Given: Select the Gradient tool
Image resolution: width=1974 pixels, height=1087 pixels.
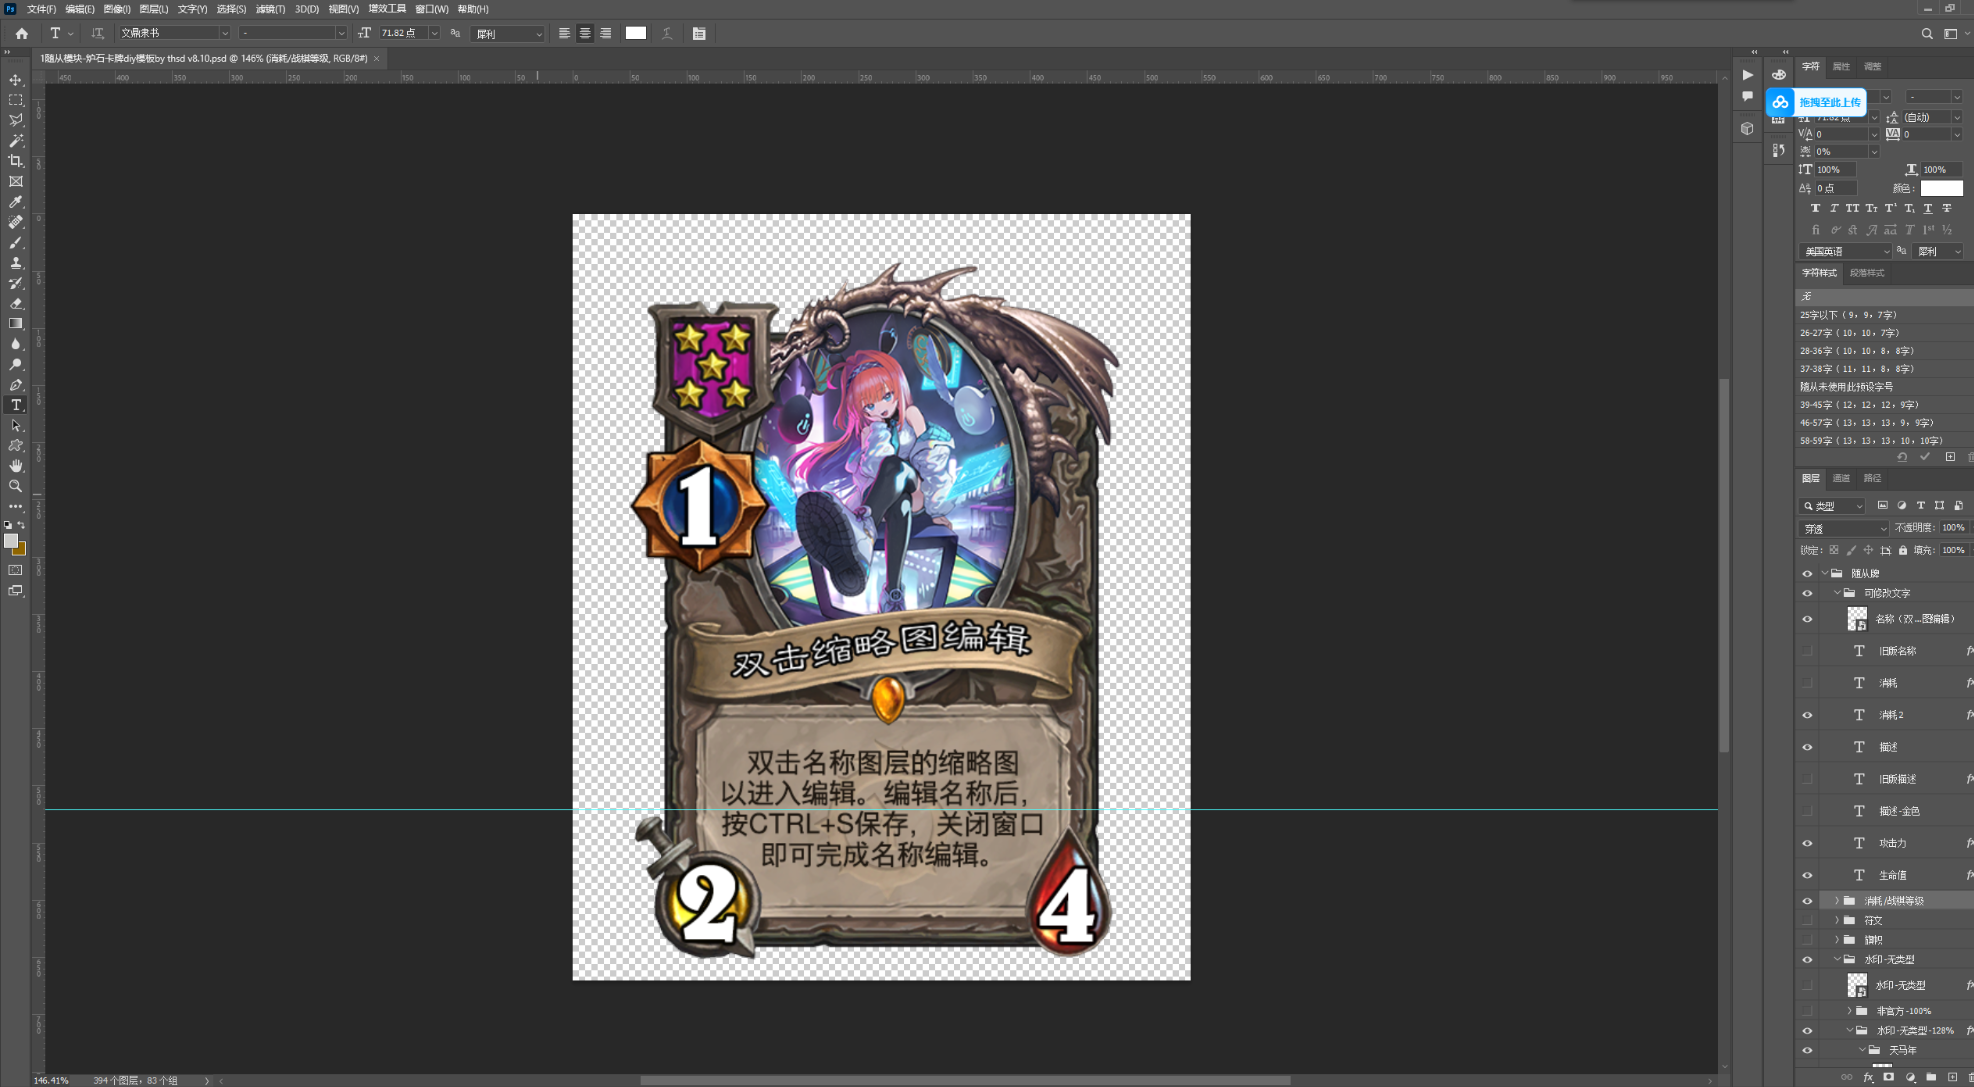Looking at the screenshot, I should pyautogui.click(x=16, y=324).
